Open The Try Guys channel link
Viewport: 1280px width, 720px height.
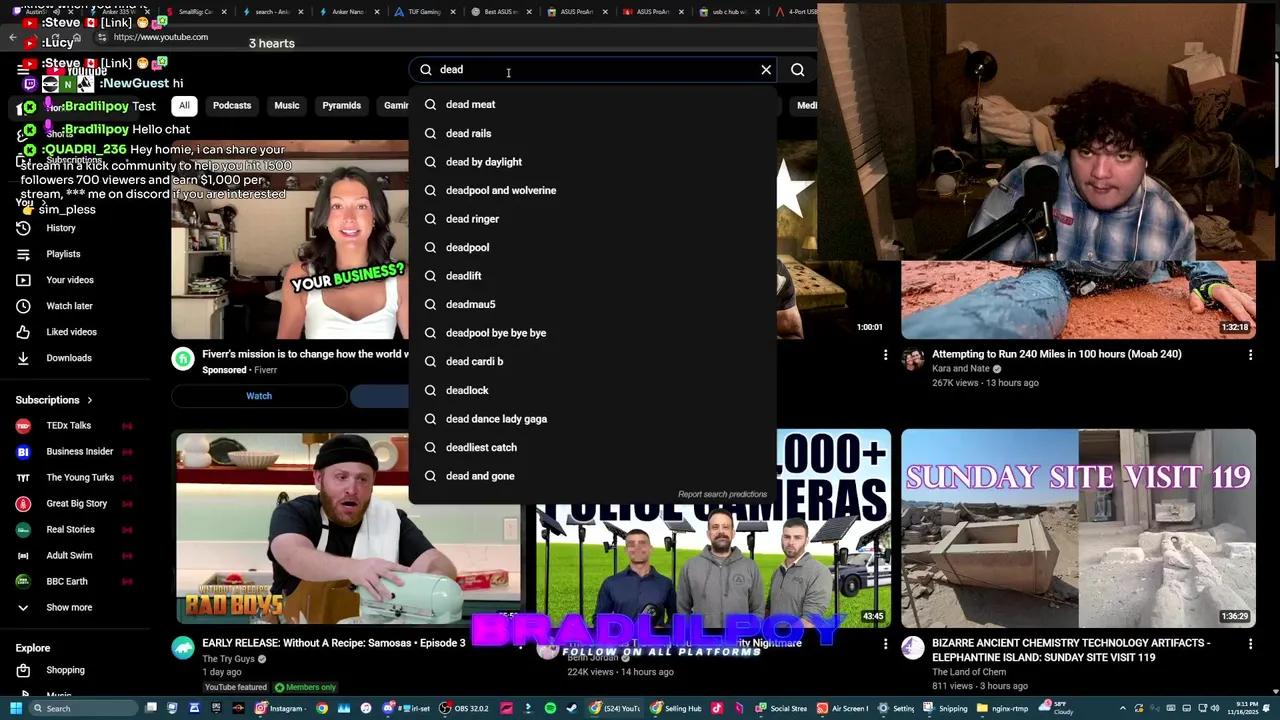pos(229,659)
